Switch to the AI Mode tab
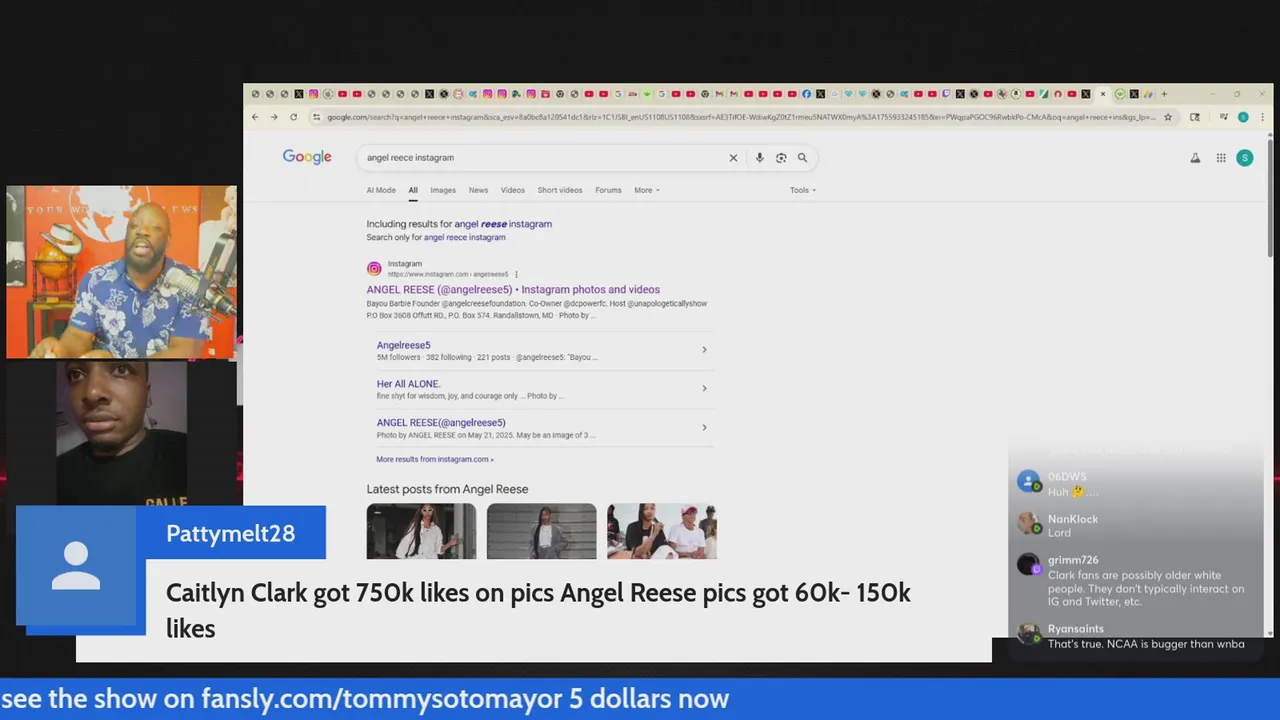Screen dimensions: 1280x720 pos(381,190)
